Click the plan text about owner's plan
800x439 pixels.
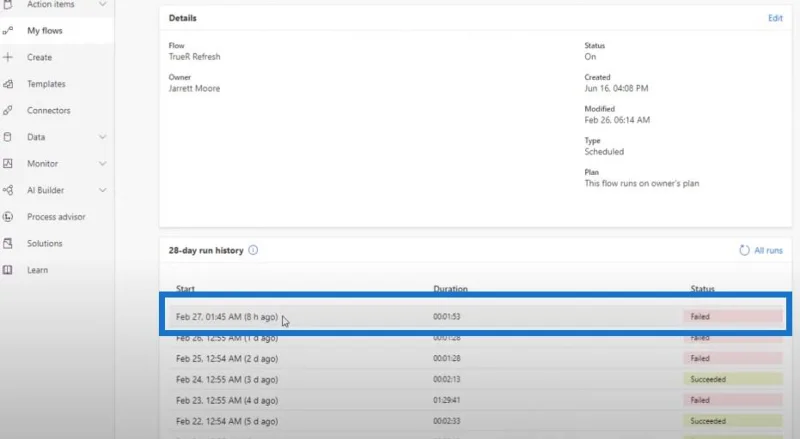click(642, 183)
